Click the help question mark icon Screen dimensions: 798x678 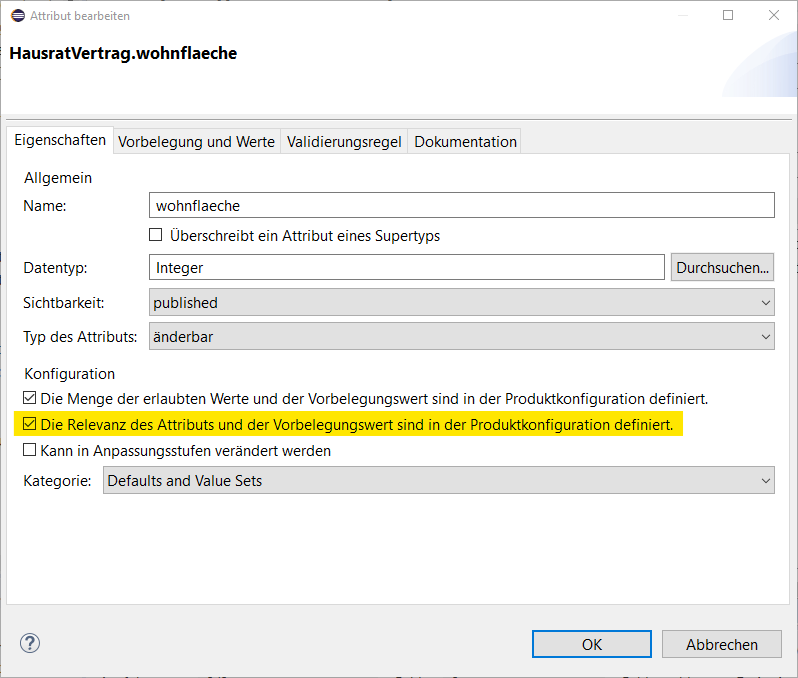[30, 643]
